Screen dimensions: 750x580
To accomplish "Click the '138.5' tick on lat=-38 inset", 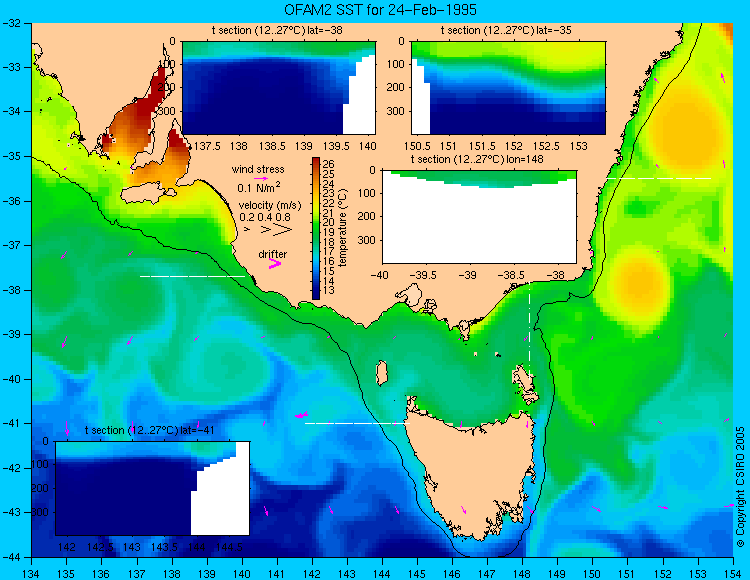I will click(271, 146).
